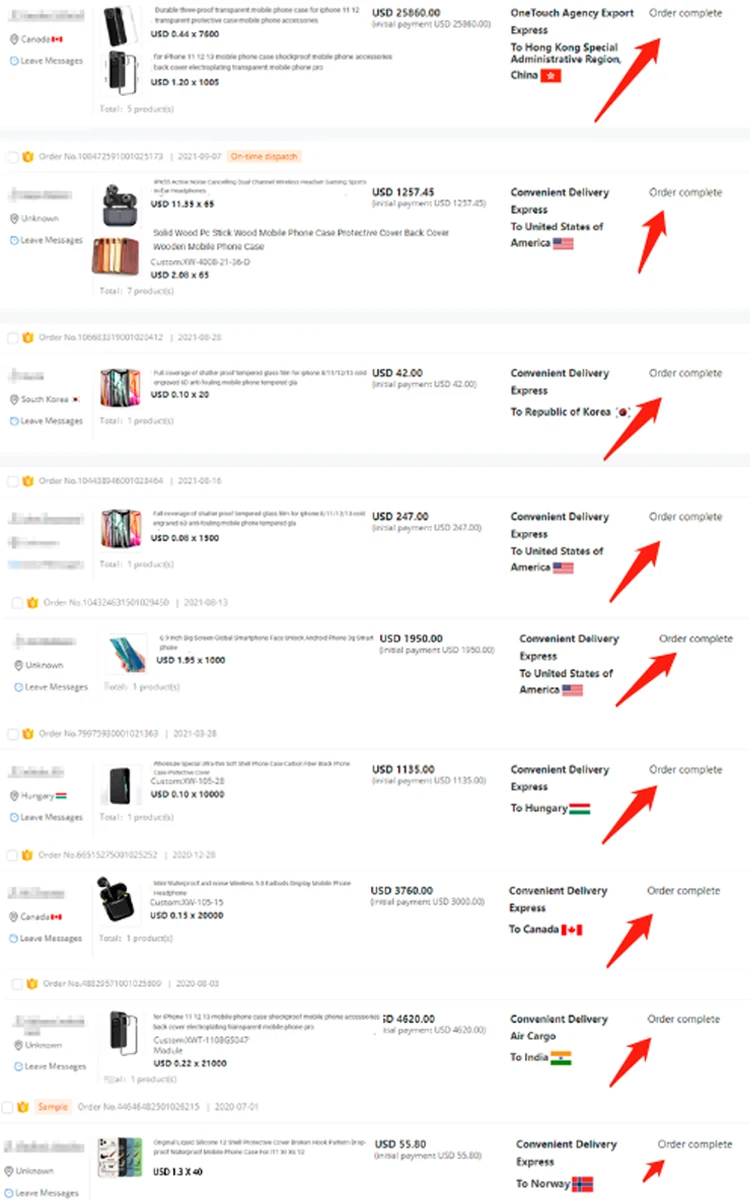Check the box for the 2021-03-28 order
Image resolution: width=750 pixels, height=1200 pixels.
(x=13, y=734)
